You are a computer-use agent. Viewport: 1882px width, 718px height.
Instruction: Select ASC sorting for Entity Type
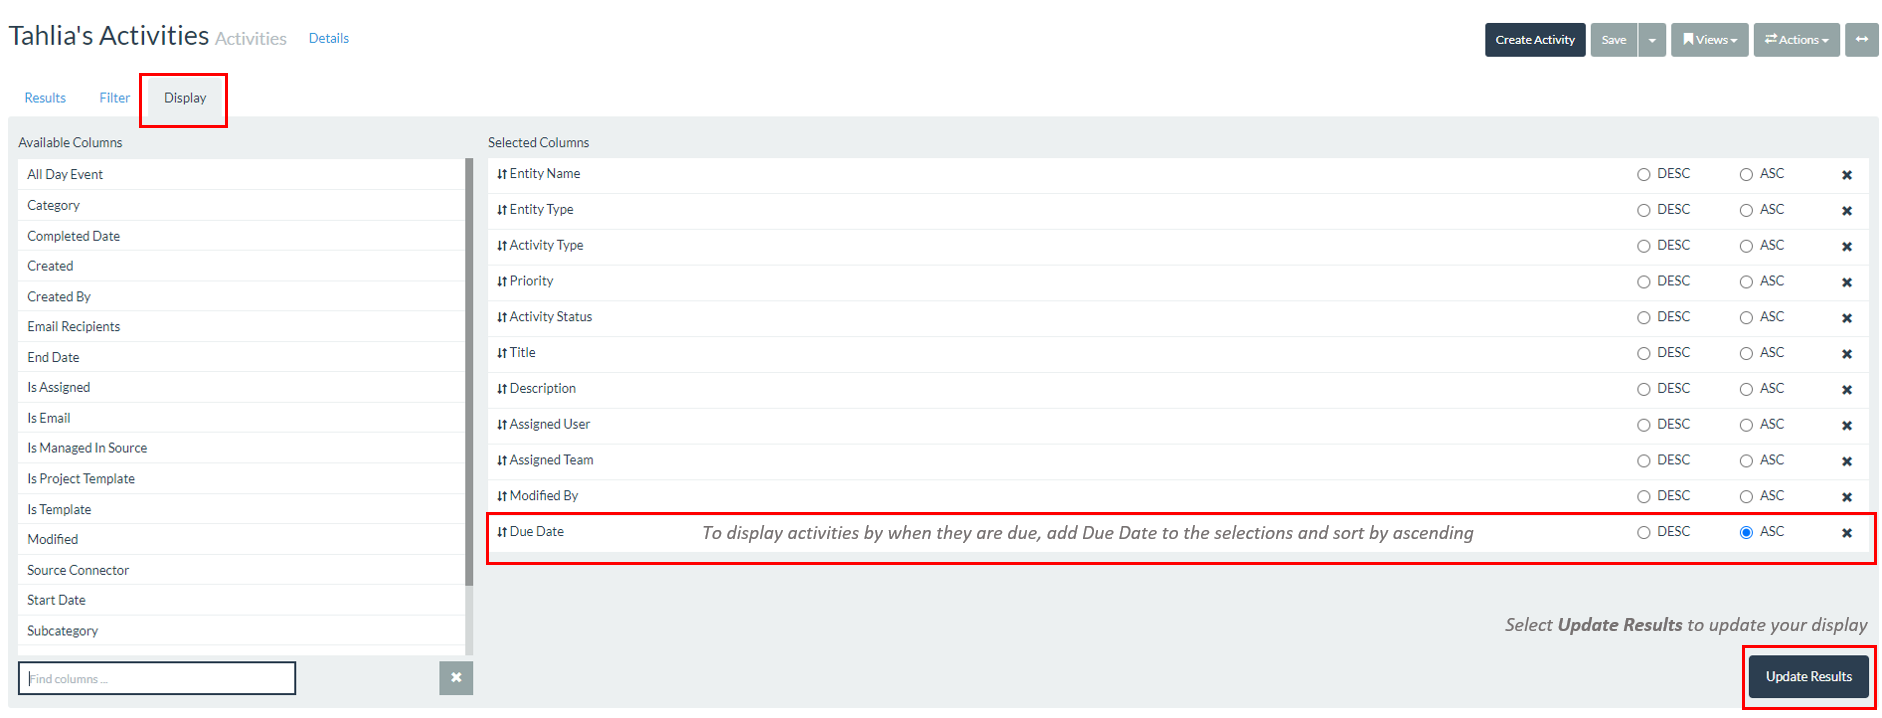point(1746,211)
